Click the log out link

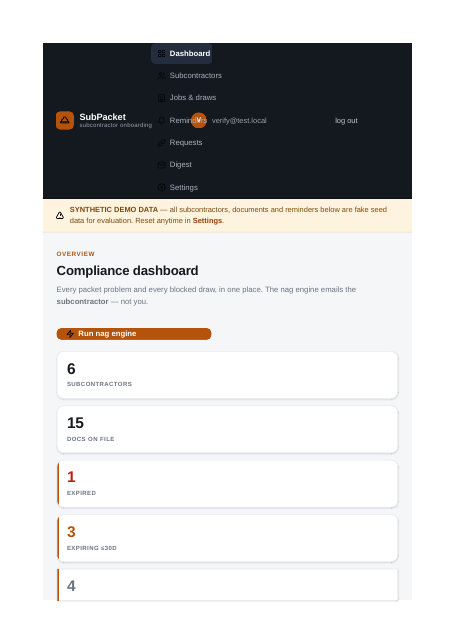point(346,120)
